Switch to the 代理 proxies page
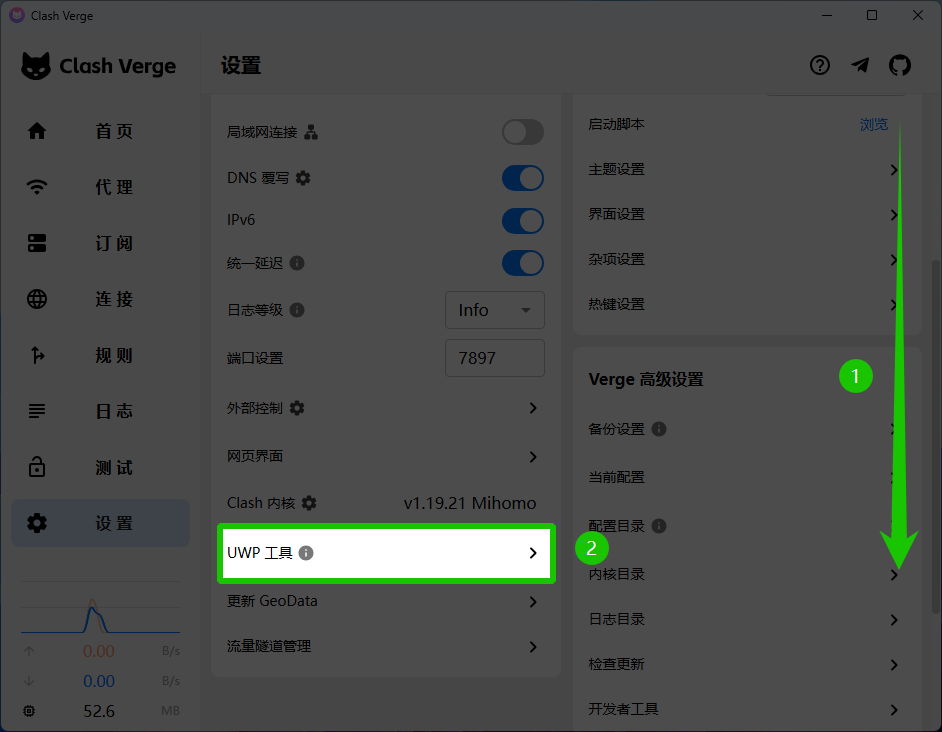The width and height of the screenshot is (942, 732). click(100, 187)
